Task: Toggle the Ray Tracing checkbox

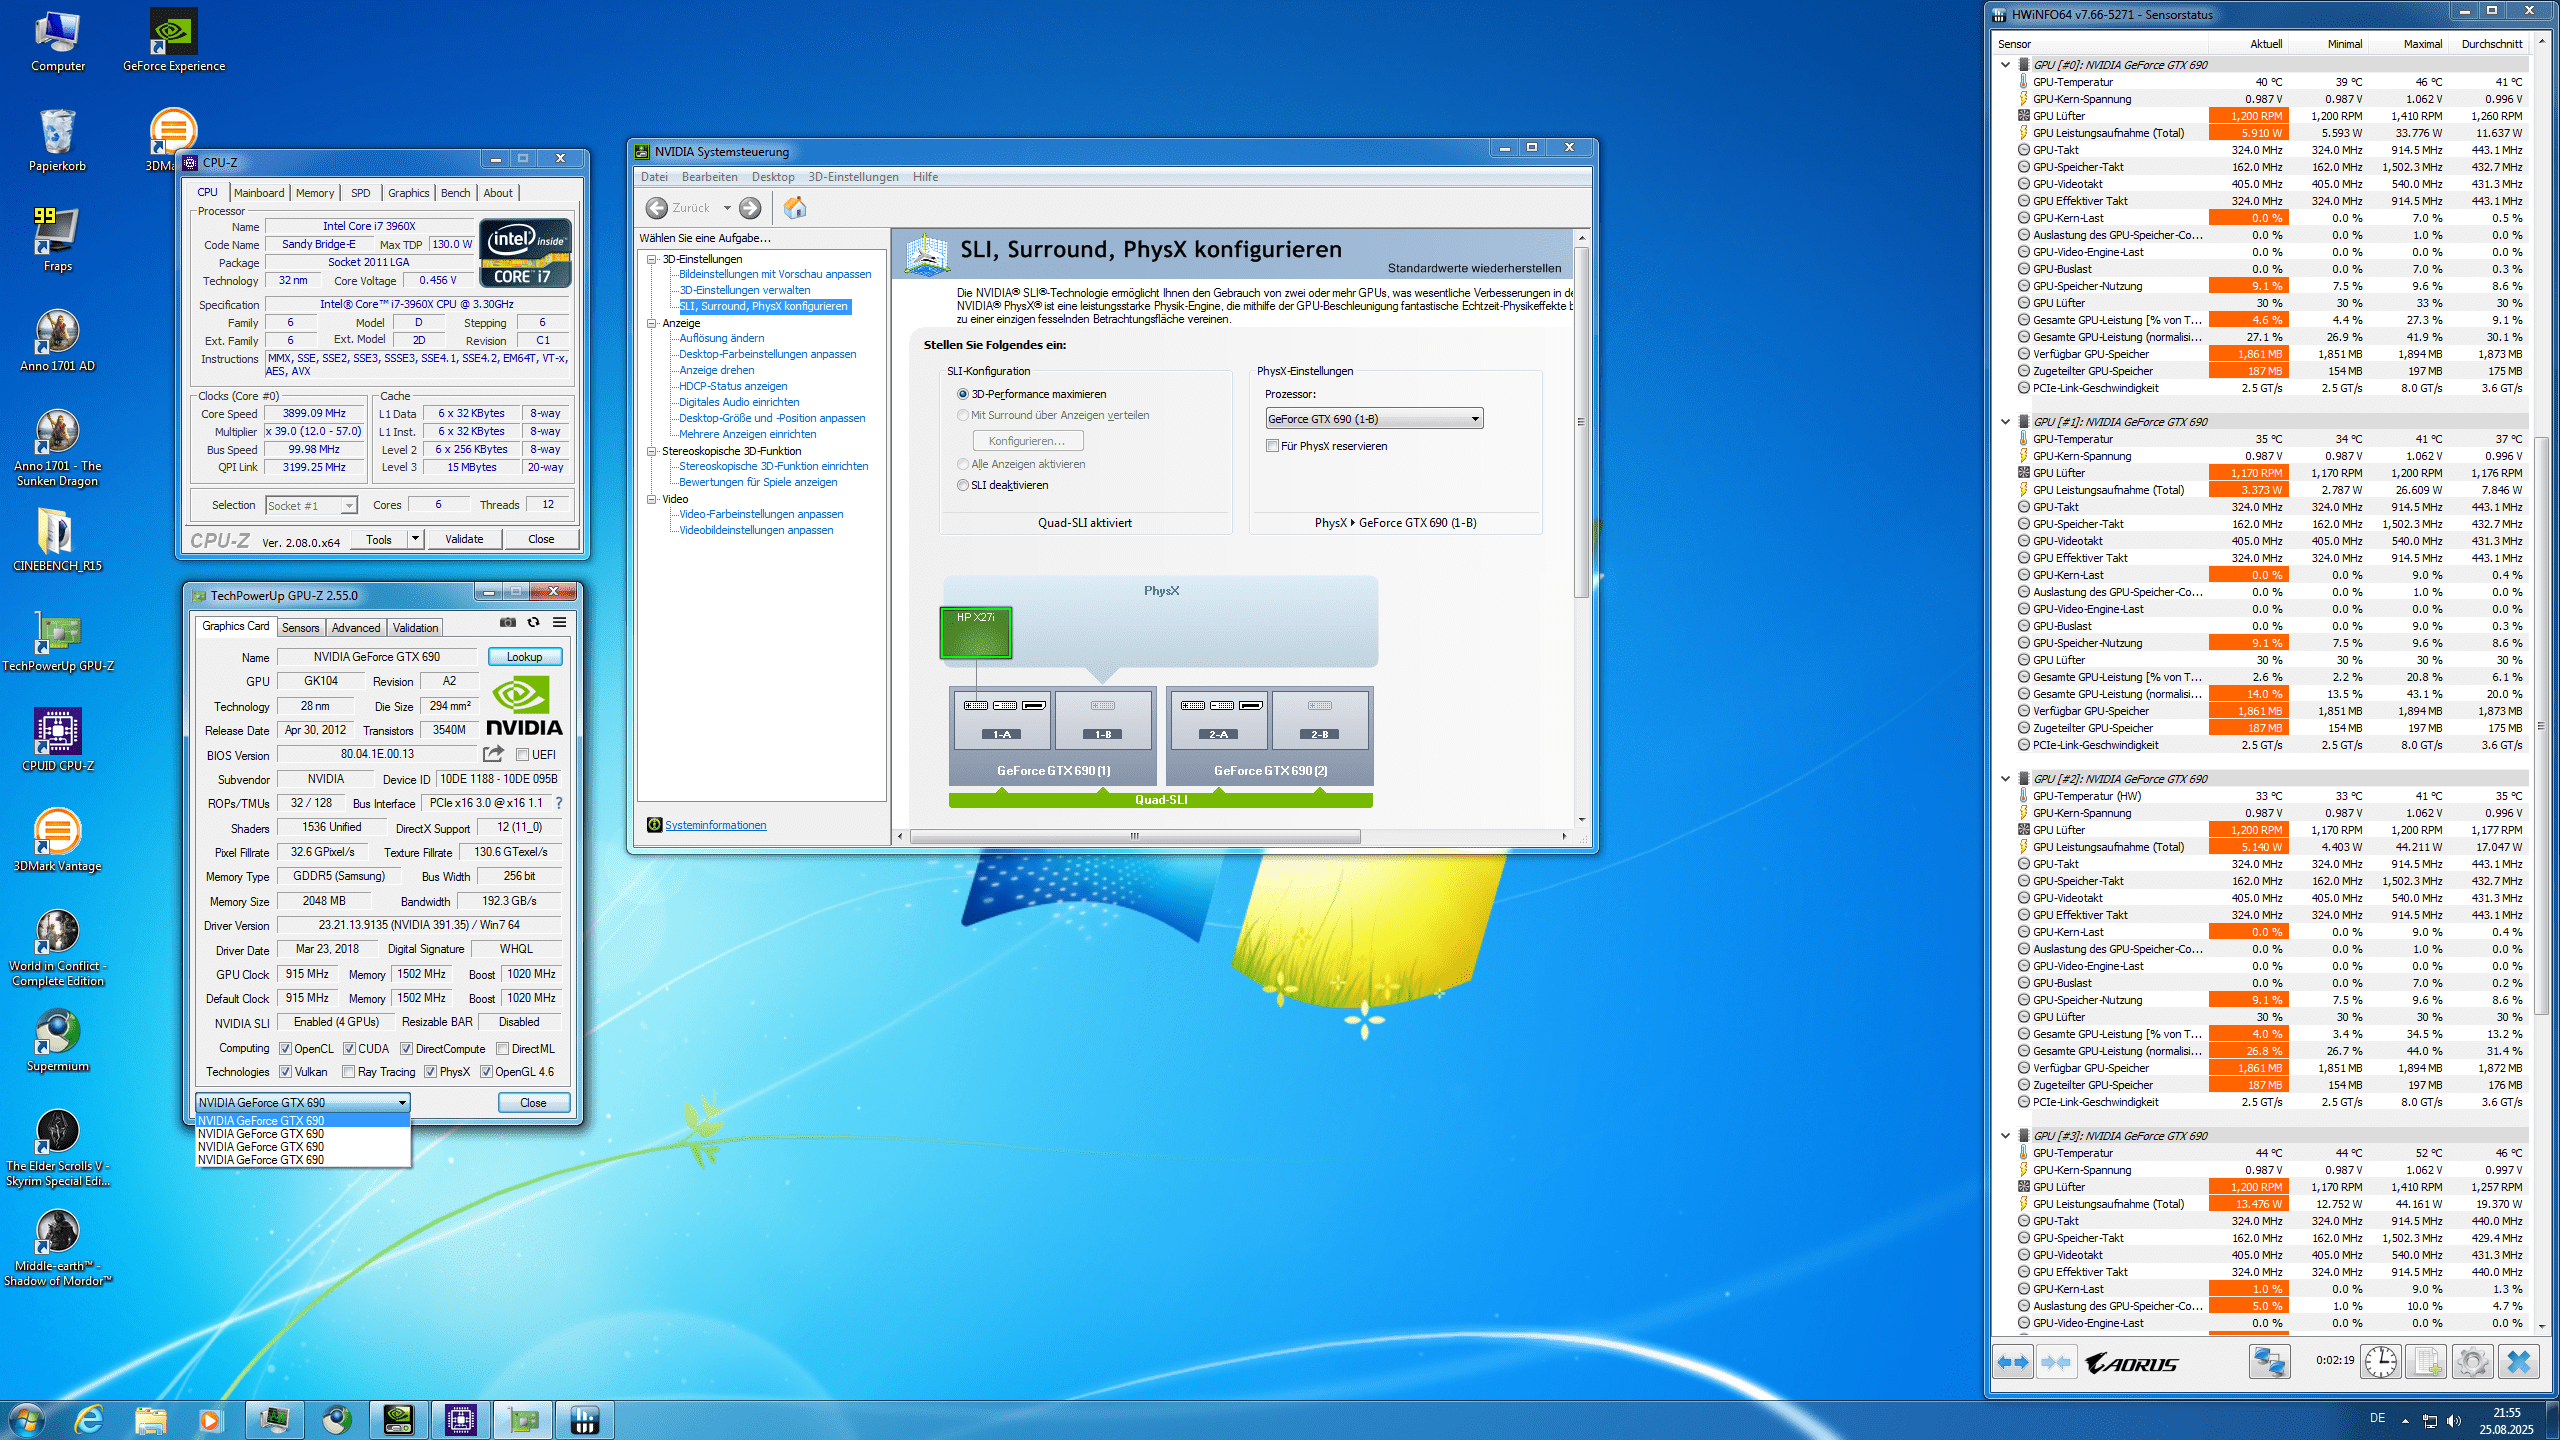Action: [349, 1072]
